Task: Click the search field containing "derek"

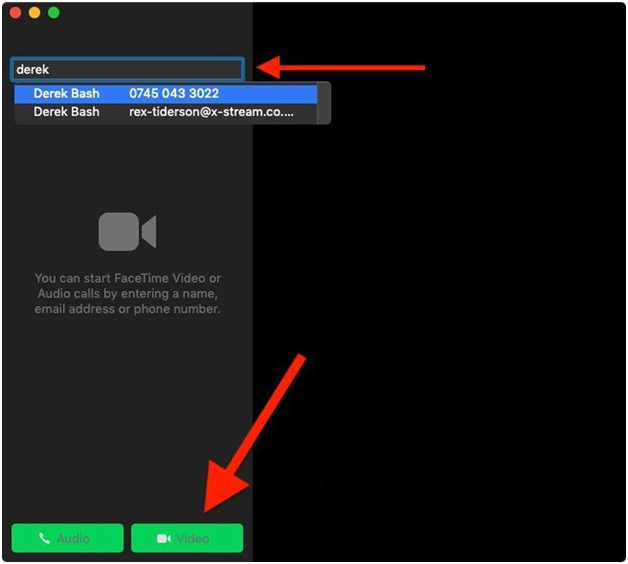Action: tap(127, 69)
